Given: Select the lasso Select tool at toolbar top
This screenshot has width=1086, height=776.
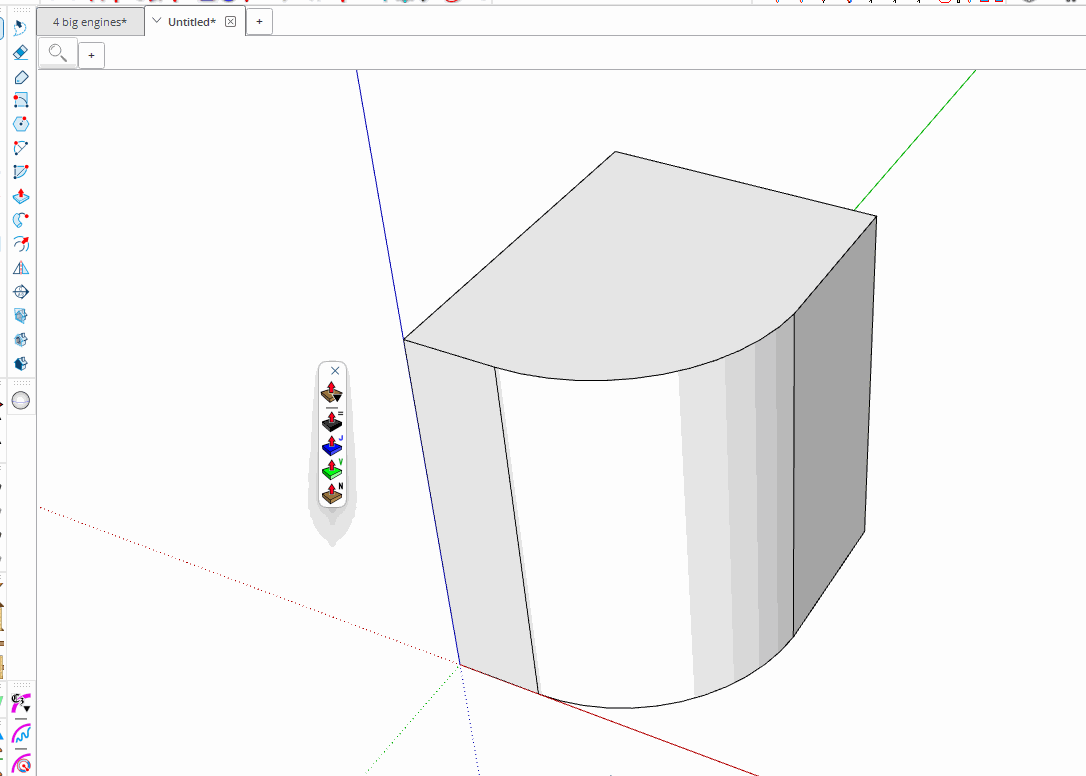Looking at the screenshot, I should (x=19, y=28).
